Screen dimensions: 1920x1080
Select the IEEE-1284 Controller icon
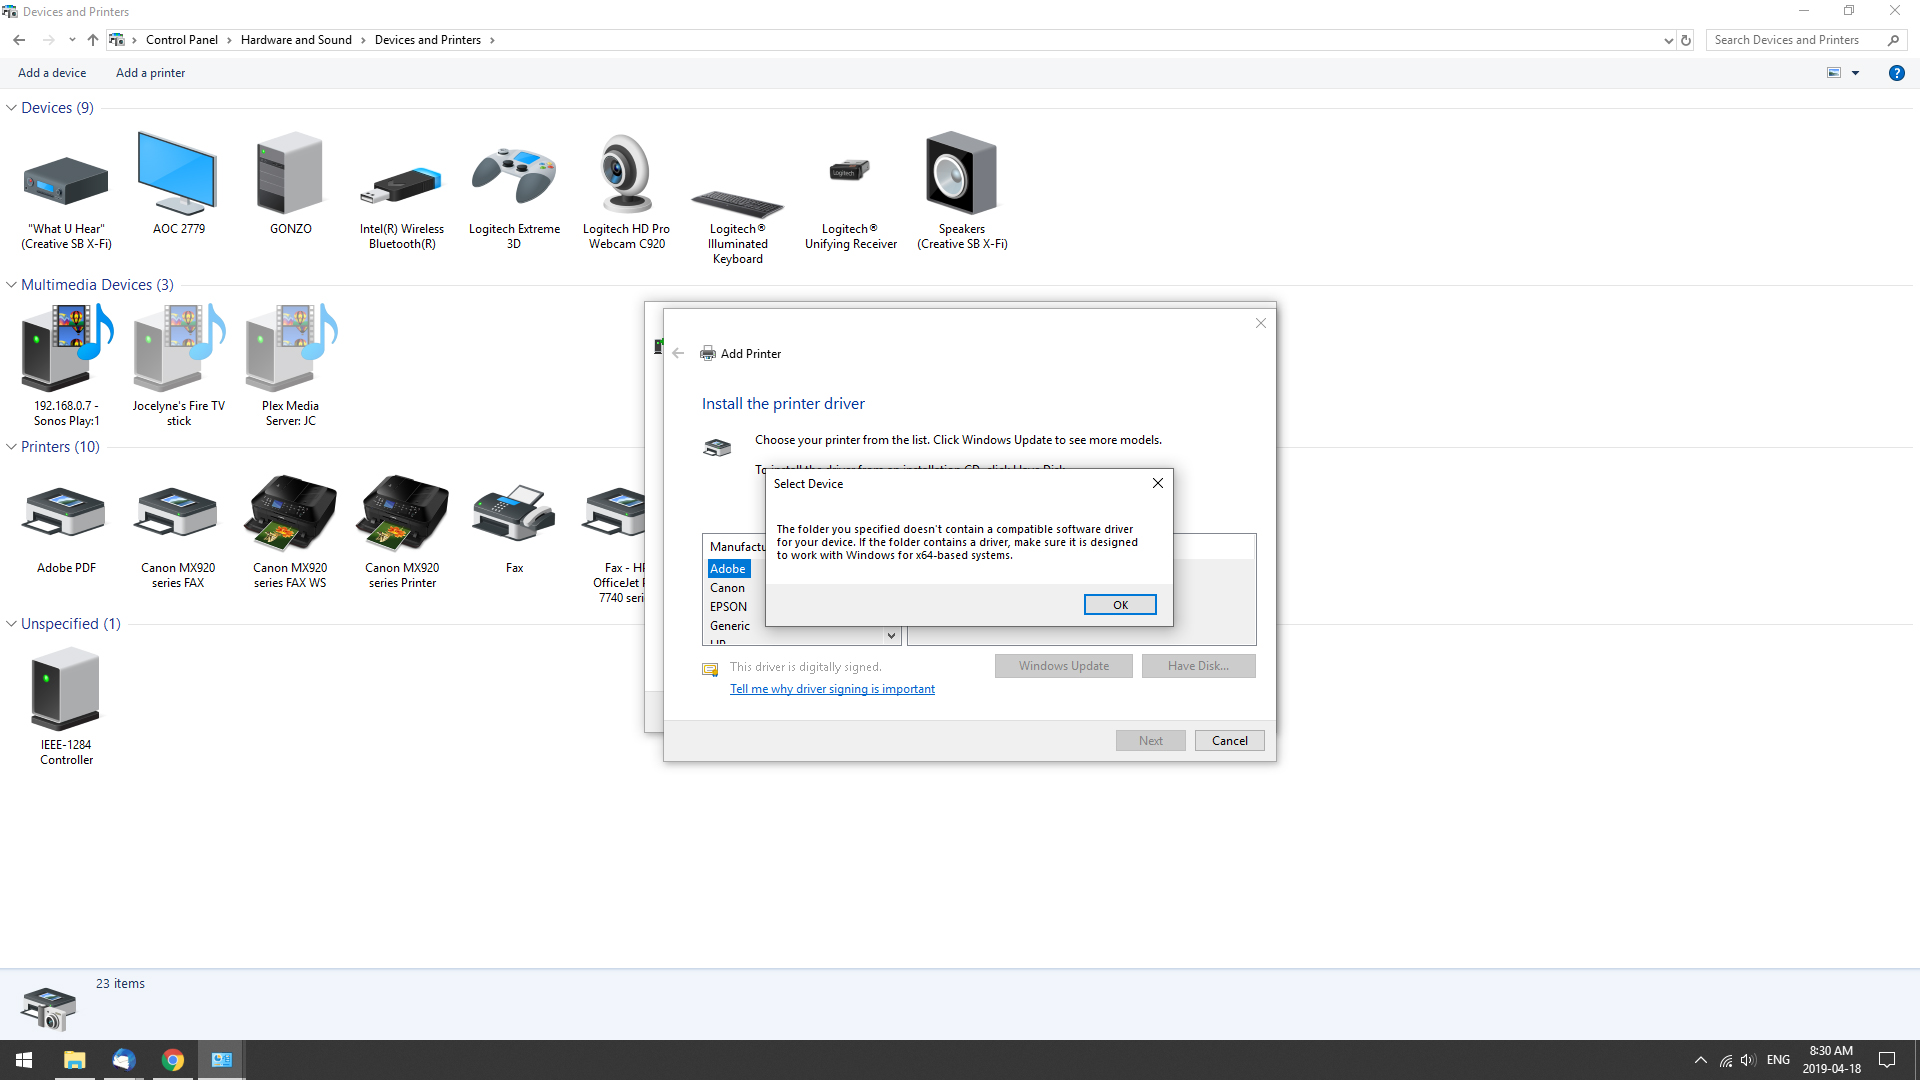point(64,690)
